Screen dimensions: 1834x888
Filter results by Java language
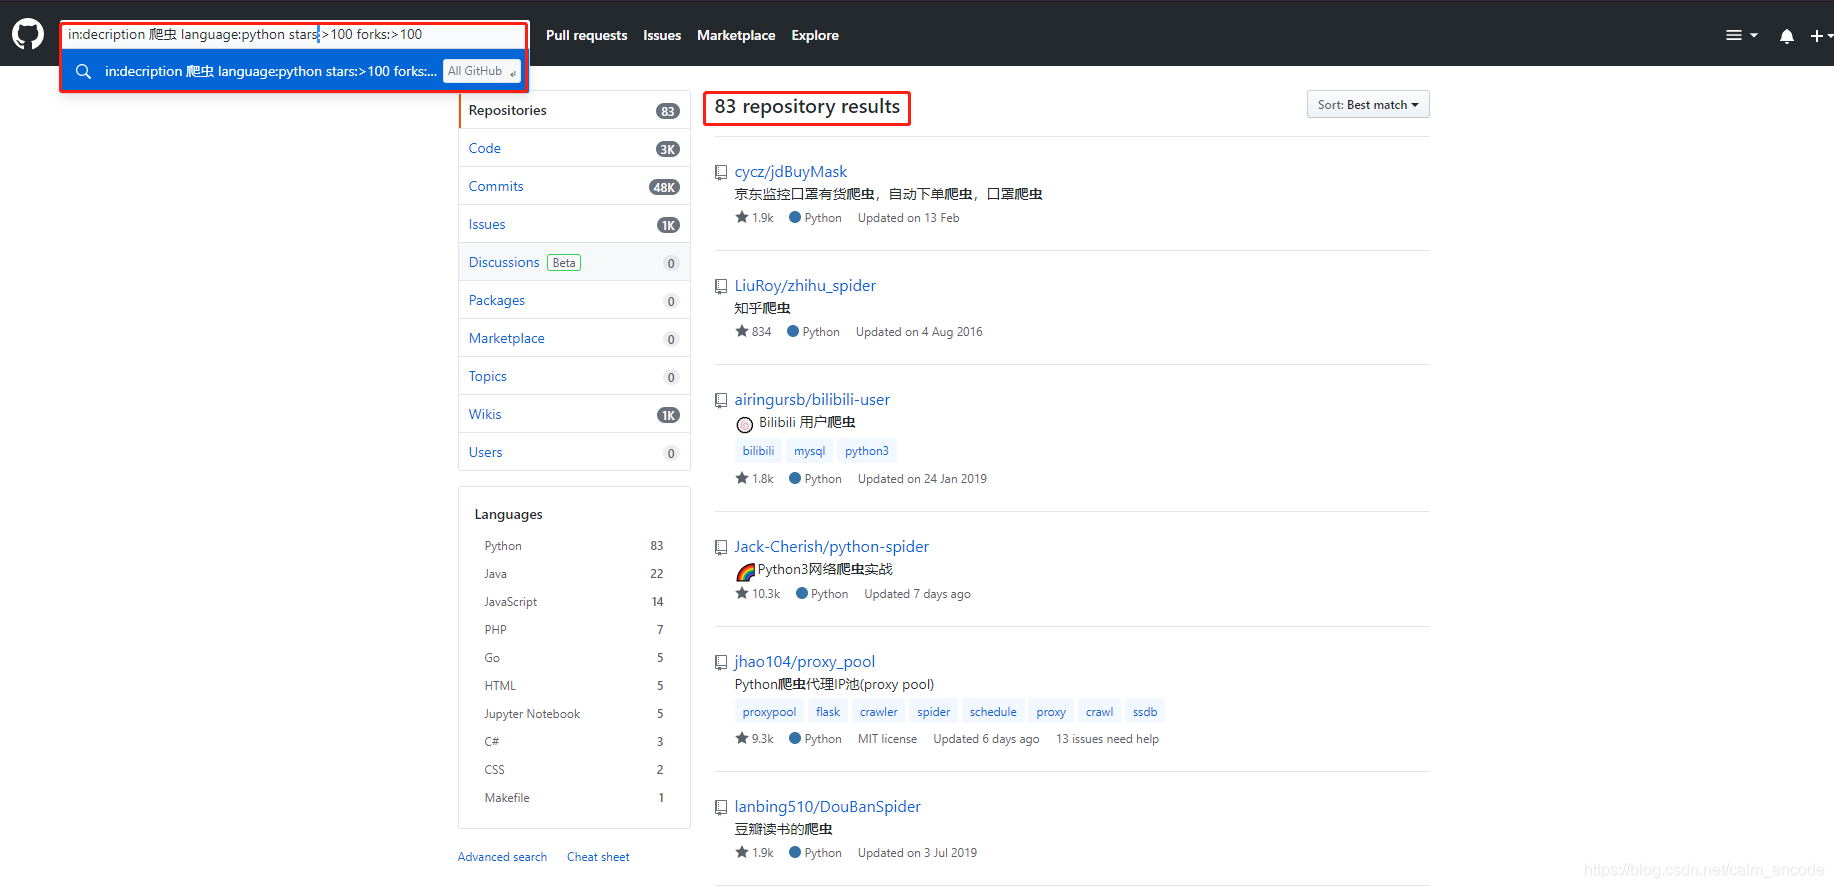574,574
